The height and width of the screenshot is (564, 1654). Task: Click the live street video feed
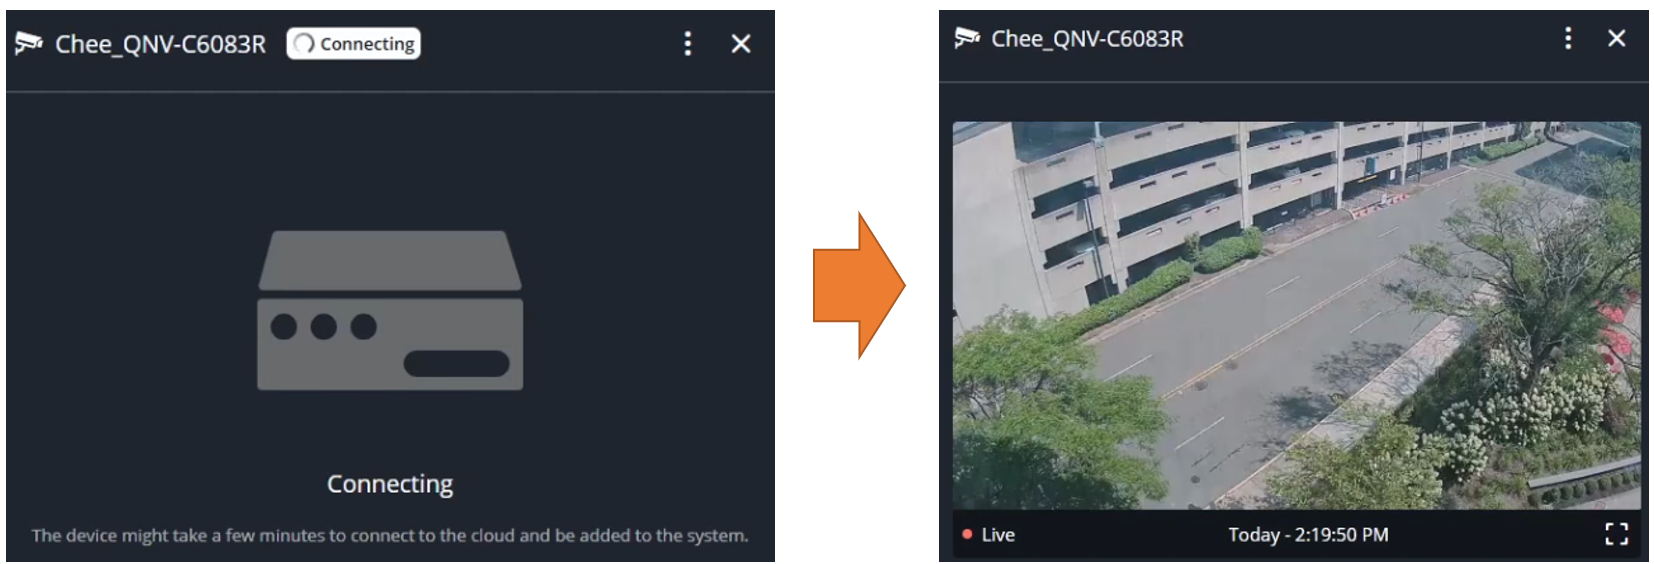[x=1296, y=315]
